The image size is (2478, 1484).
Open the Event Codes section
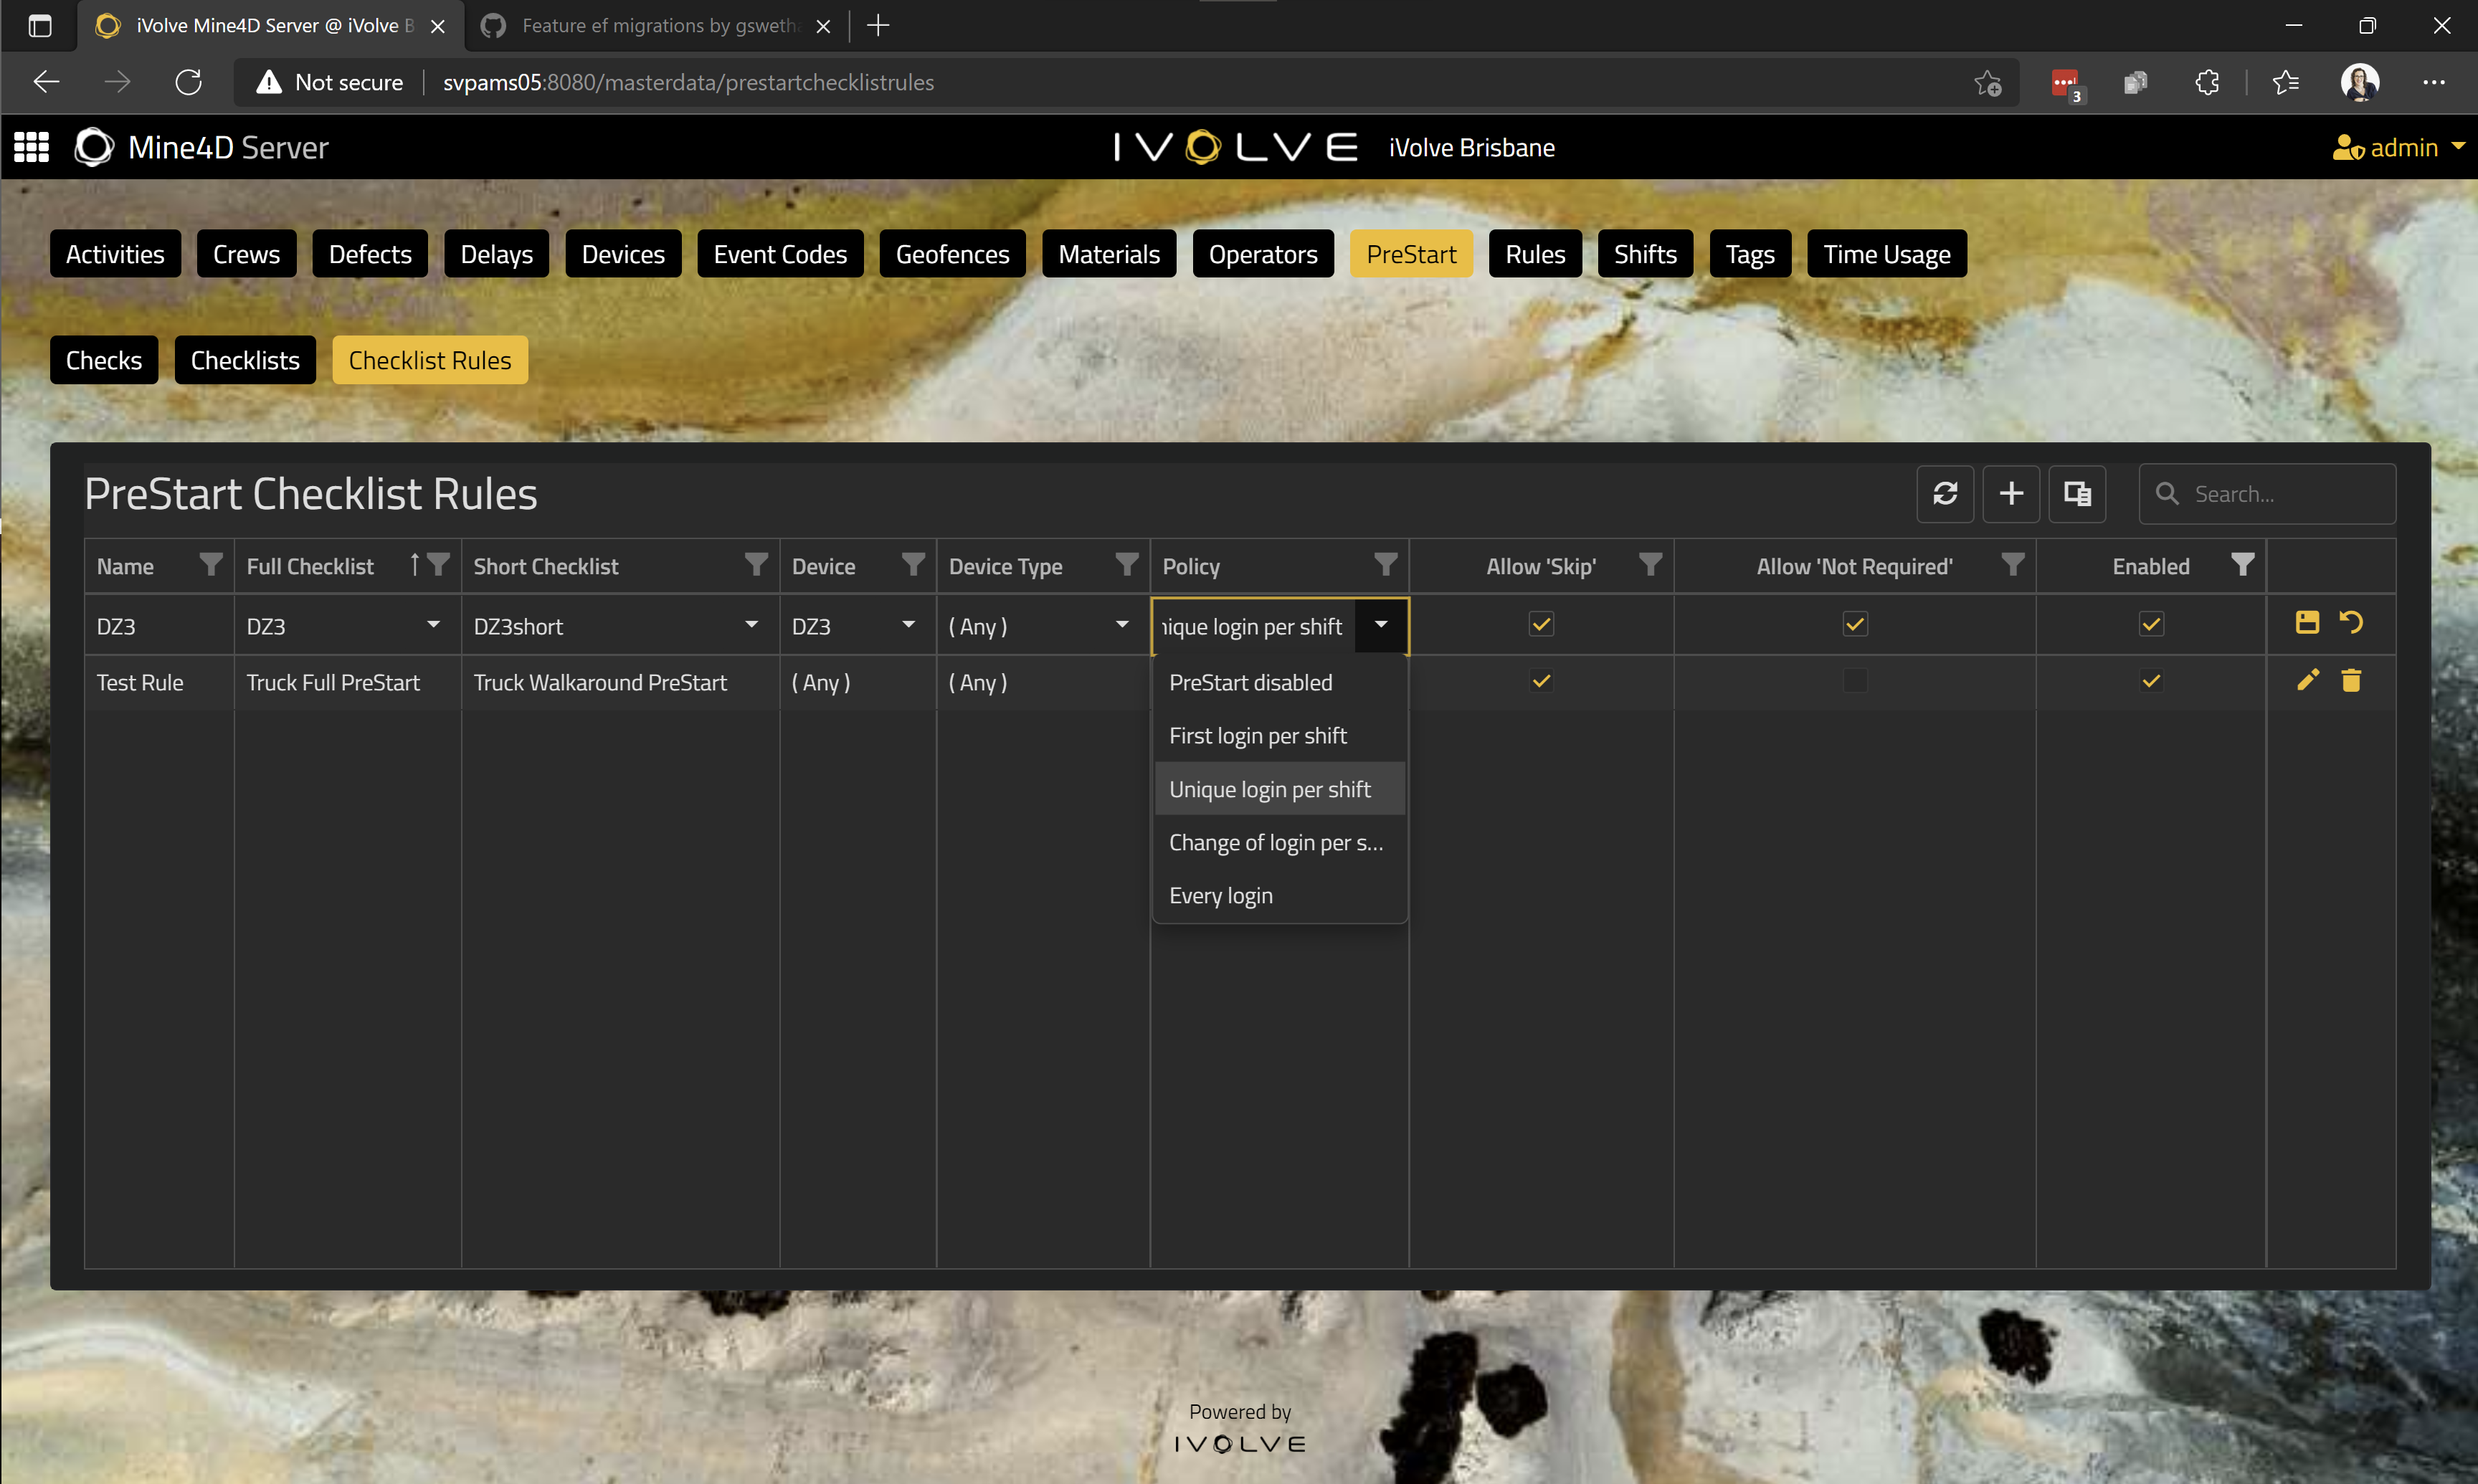click(x=780, y=254)
